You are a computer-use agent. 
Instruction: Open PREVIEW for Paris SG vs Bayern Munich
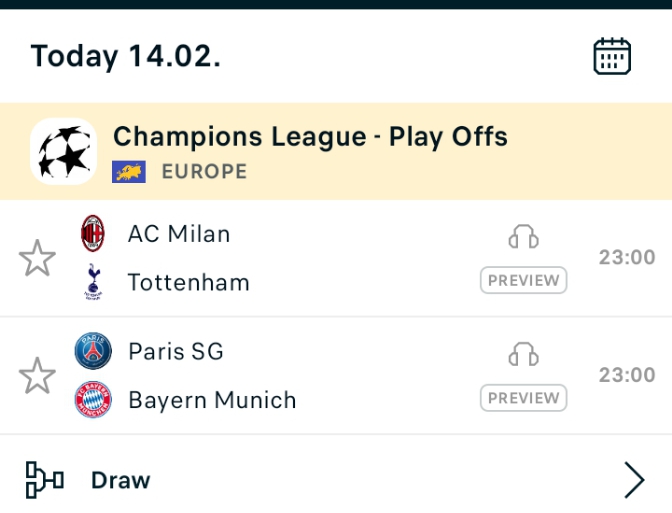tap(523, 398)
